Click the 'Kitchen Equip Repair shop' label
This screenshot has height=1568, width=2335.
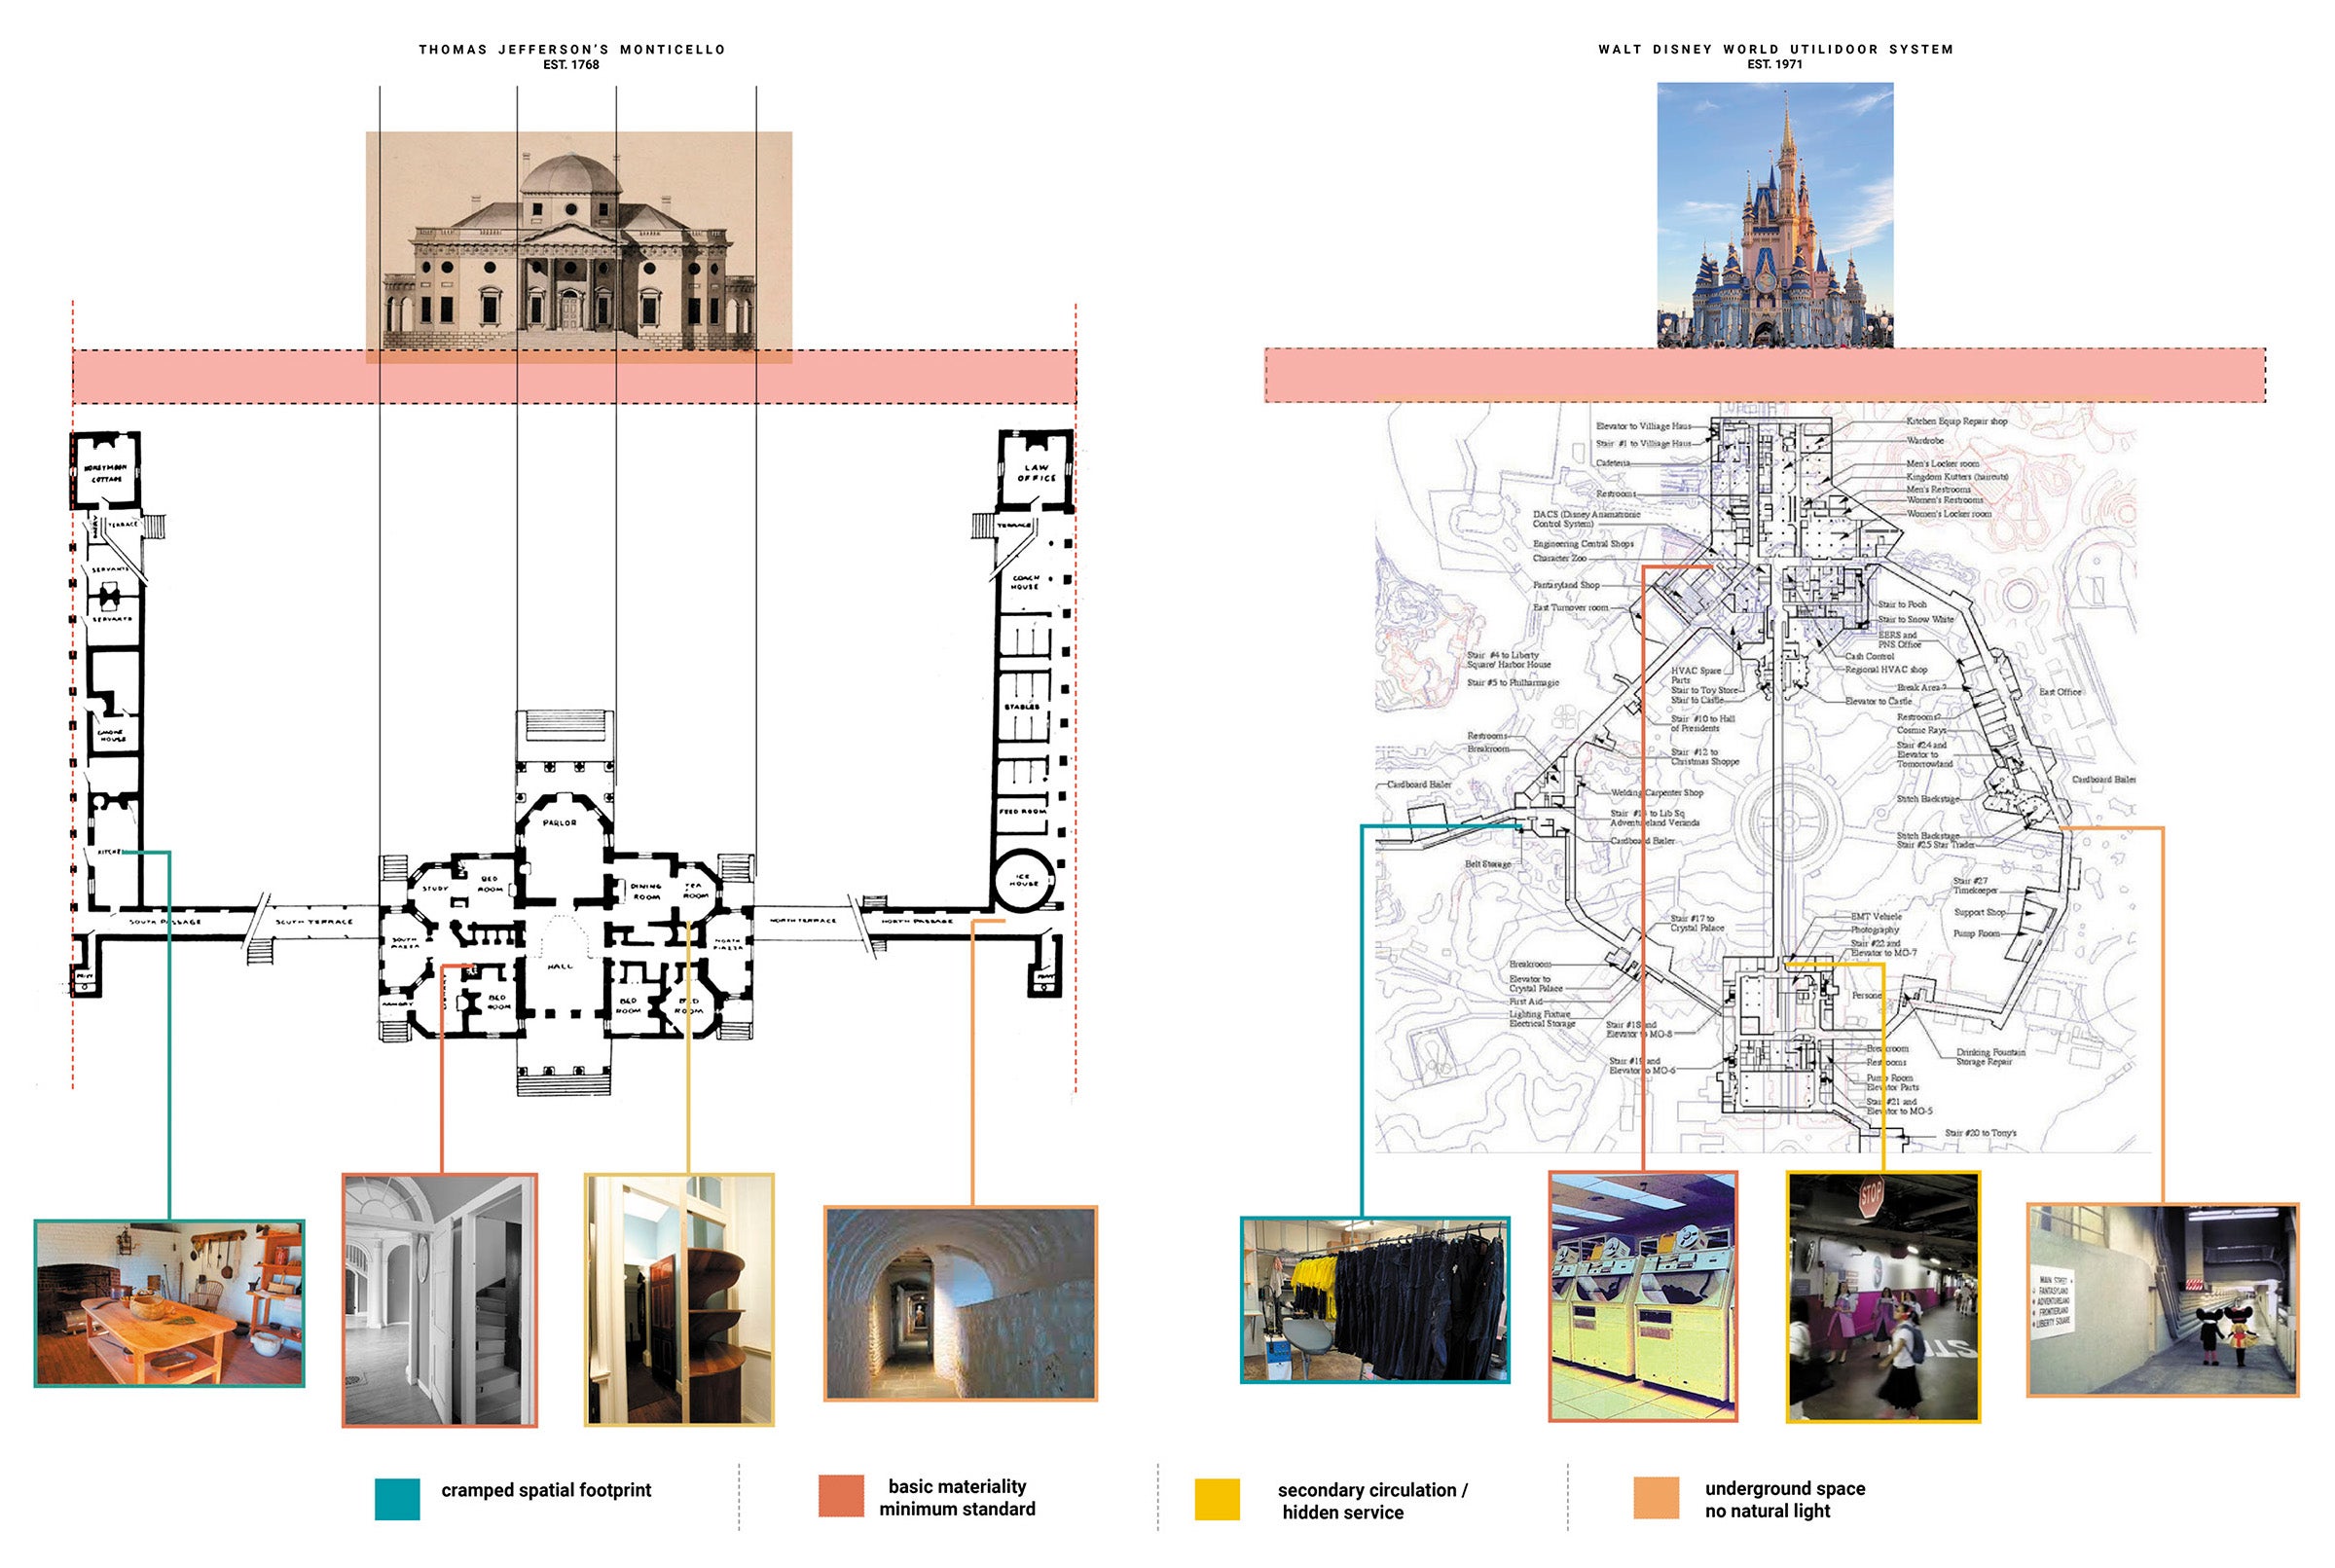(x=1956, y=421)
